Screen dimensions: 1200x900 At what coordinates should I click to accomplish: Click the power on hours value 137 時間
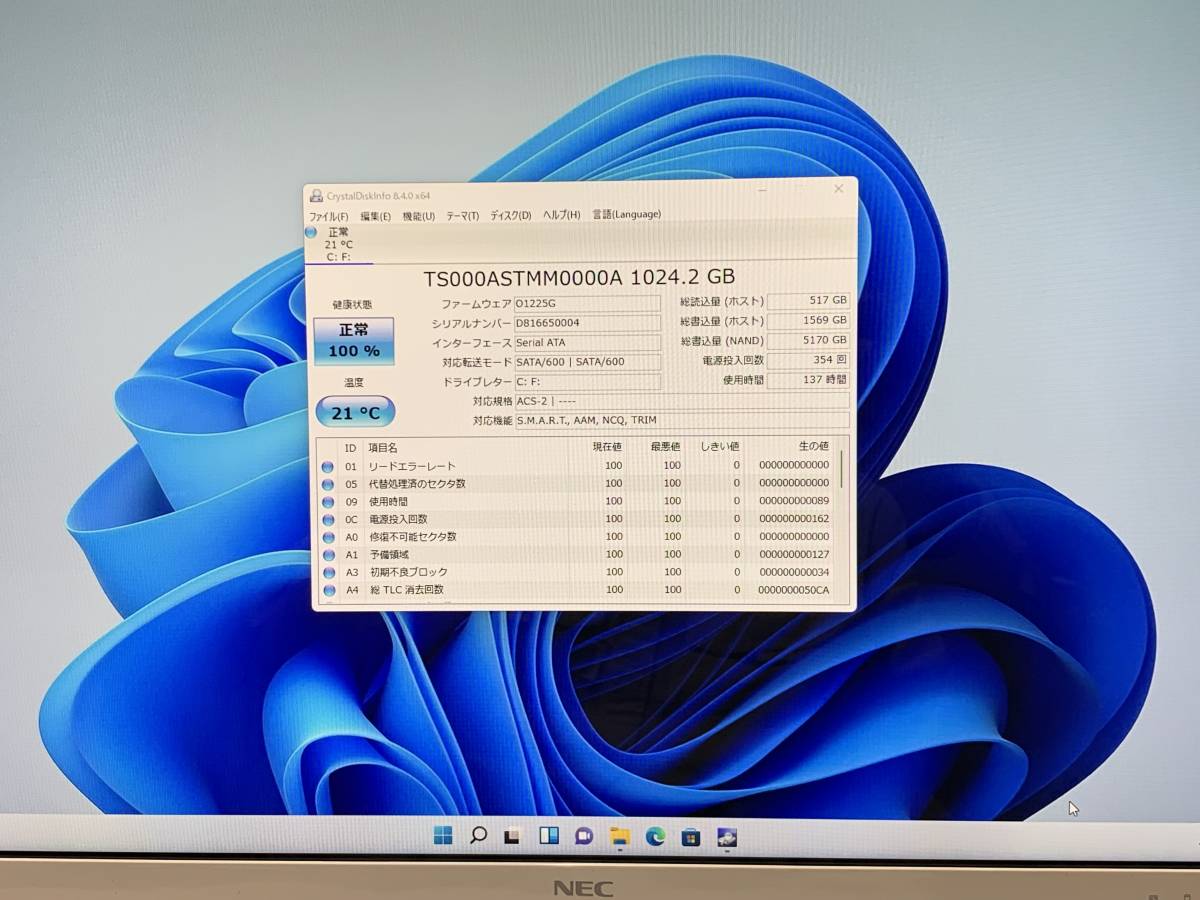pyautogui.click(x=809, y=380)
